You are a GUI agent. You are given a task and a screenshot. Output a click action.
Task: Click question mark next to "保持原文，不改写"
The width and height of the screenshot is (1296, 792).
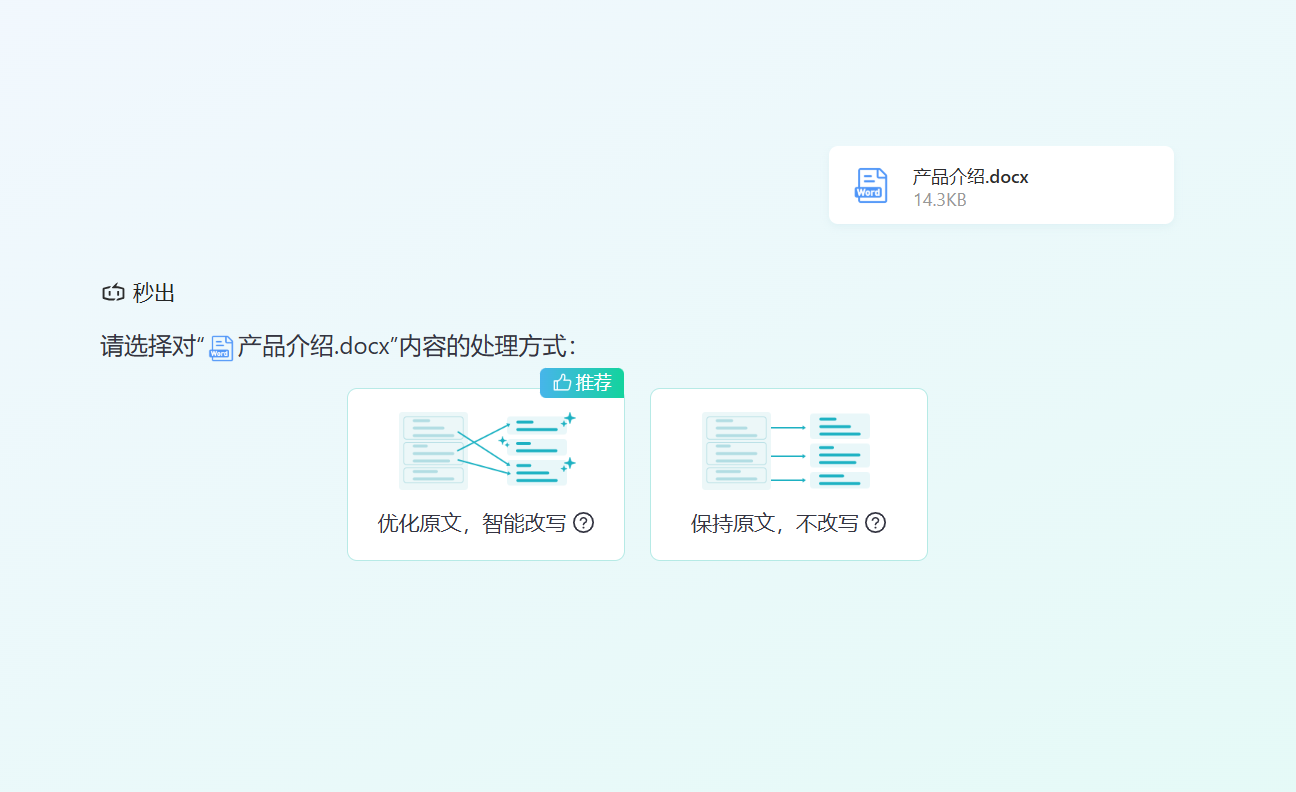875,523
